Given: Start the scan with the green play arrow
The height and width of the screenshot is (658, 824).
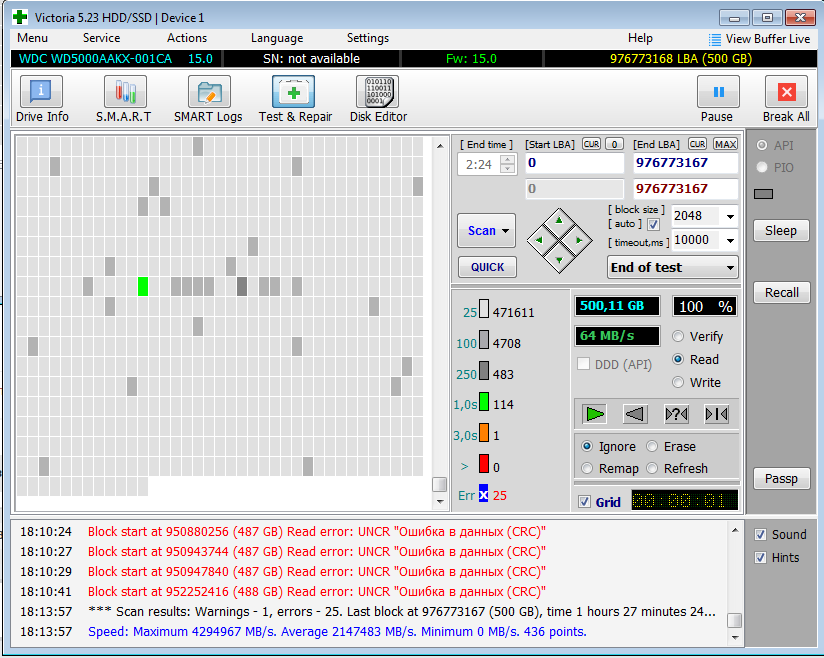Looking at the screenshot, I should [x=593, y=414].
